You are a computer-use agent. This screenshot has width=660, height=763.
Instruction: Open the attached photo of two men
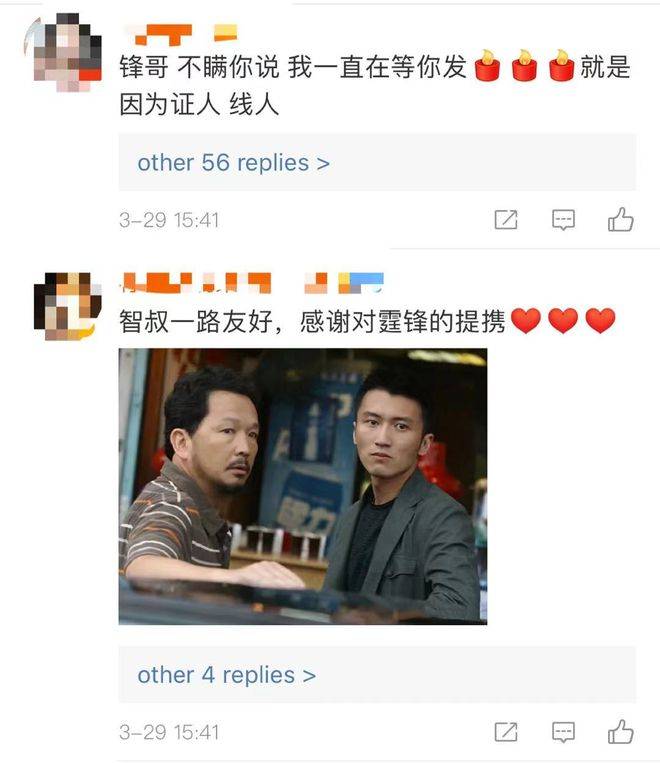point(303,486)
